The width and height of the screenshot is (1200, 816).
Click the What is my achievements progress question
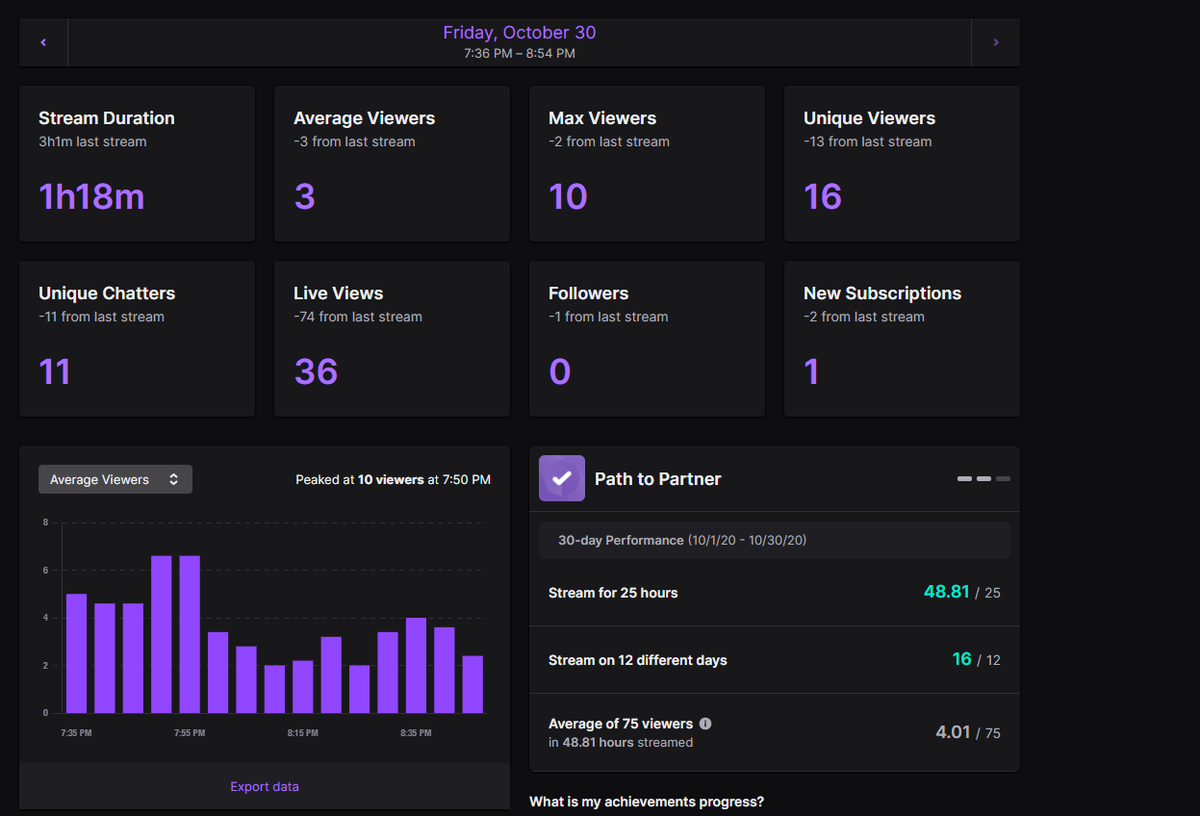click(x=647, y=802)
